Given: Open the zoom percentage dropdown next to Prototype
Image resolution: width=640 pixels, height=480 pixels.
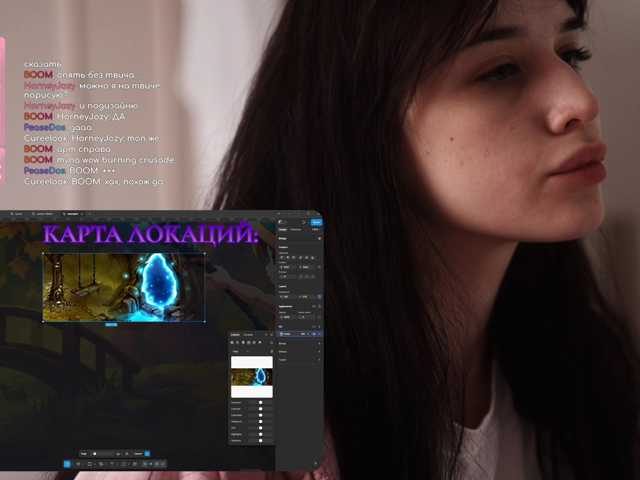Looking at the screenshot, I should (316, 229).
